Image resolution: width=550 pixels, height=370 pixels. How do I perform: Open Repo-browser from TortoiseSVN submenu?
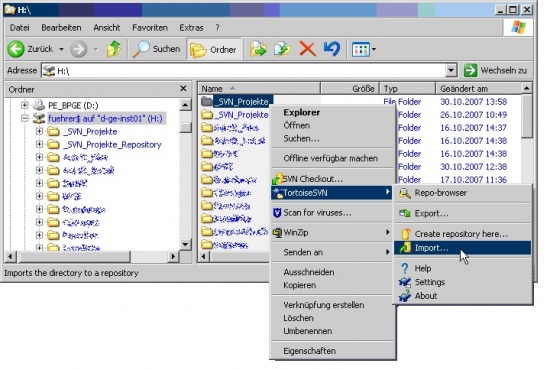tap(463, 193)
